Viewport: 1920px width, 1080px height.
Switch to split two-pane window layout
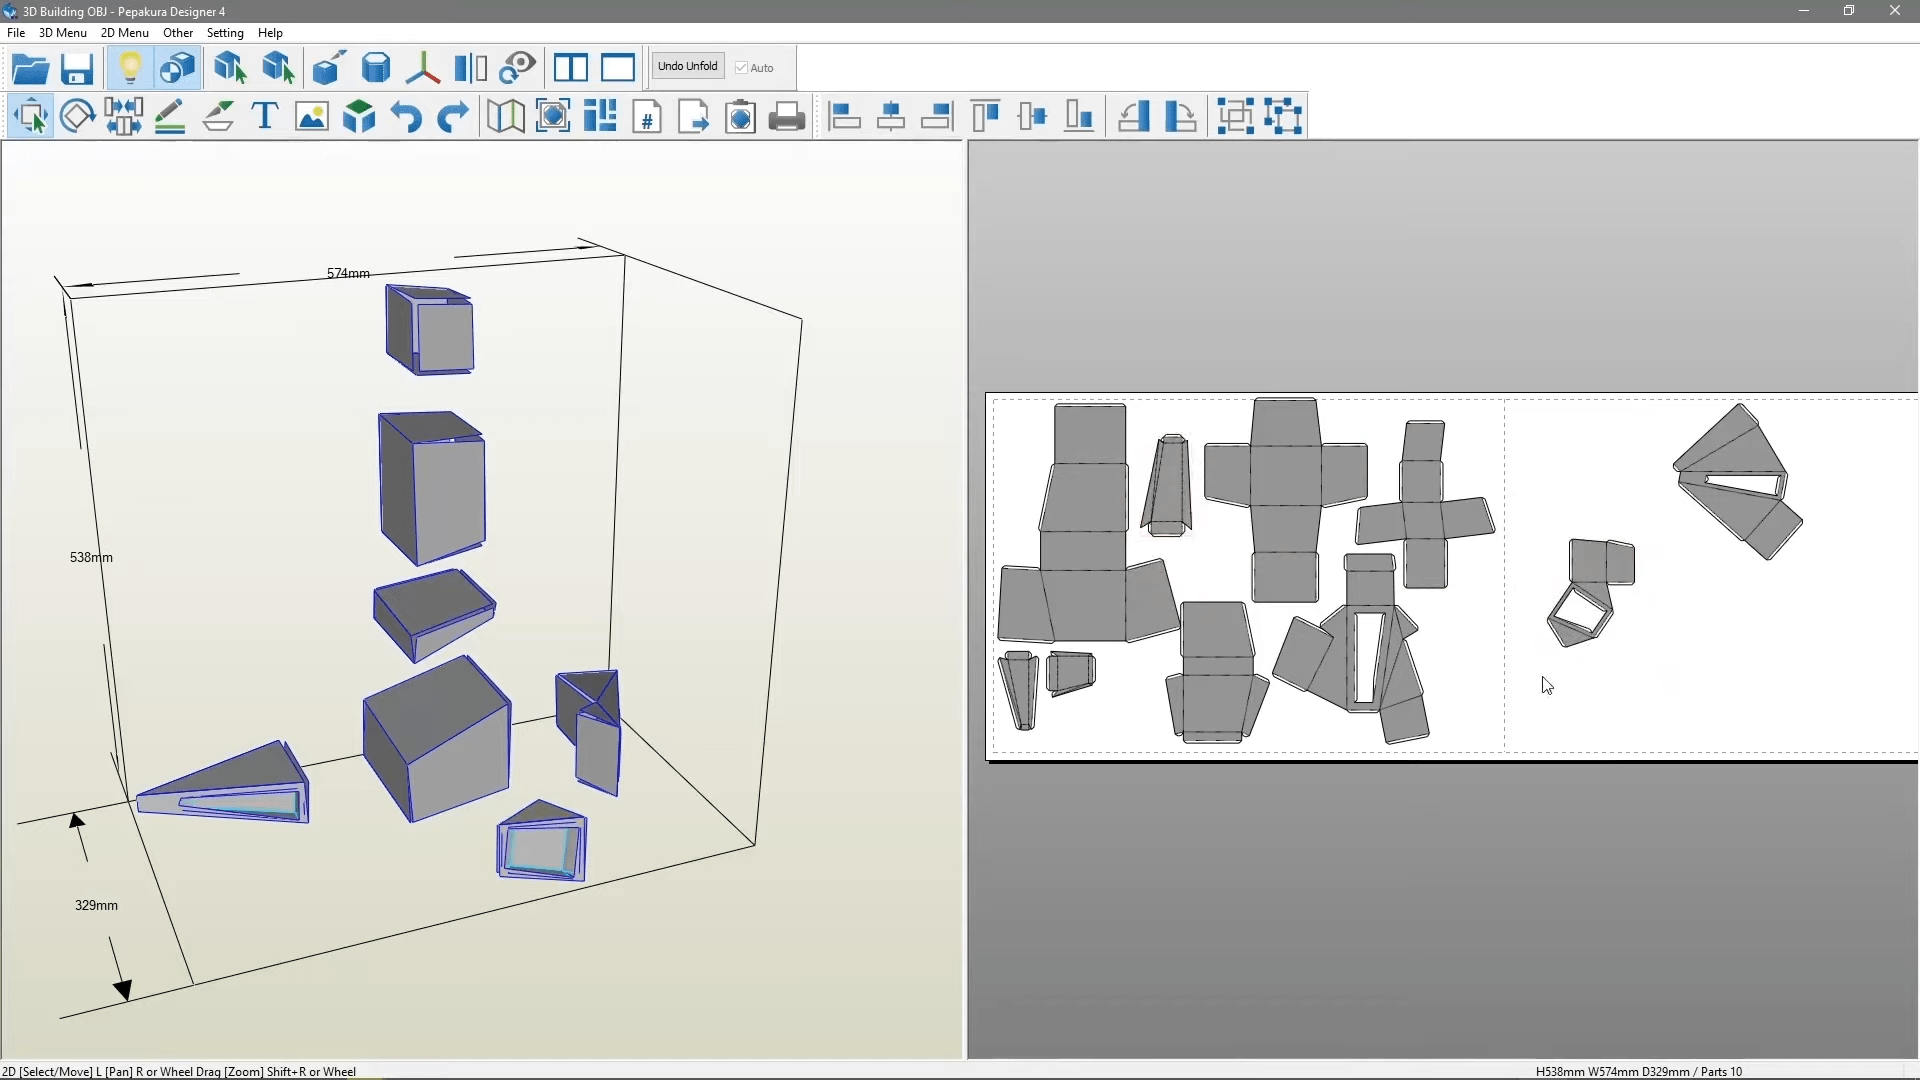click(571, 68)
